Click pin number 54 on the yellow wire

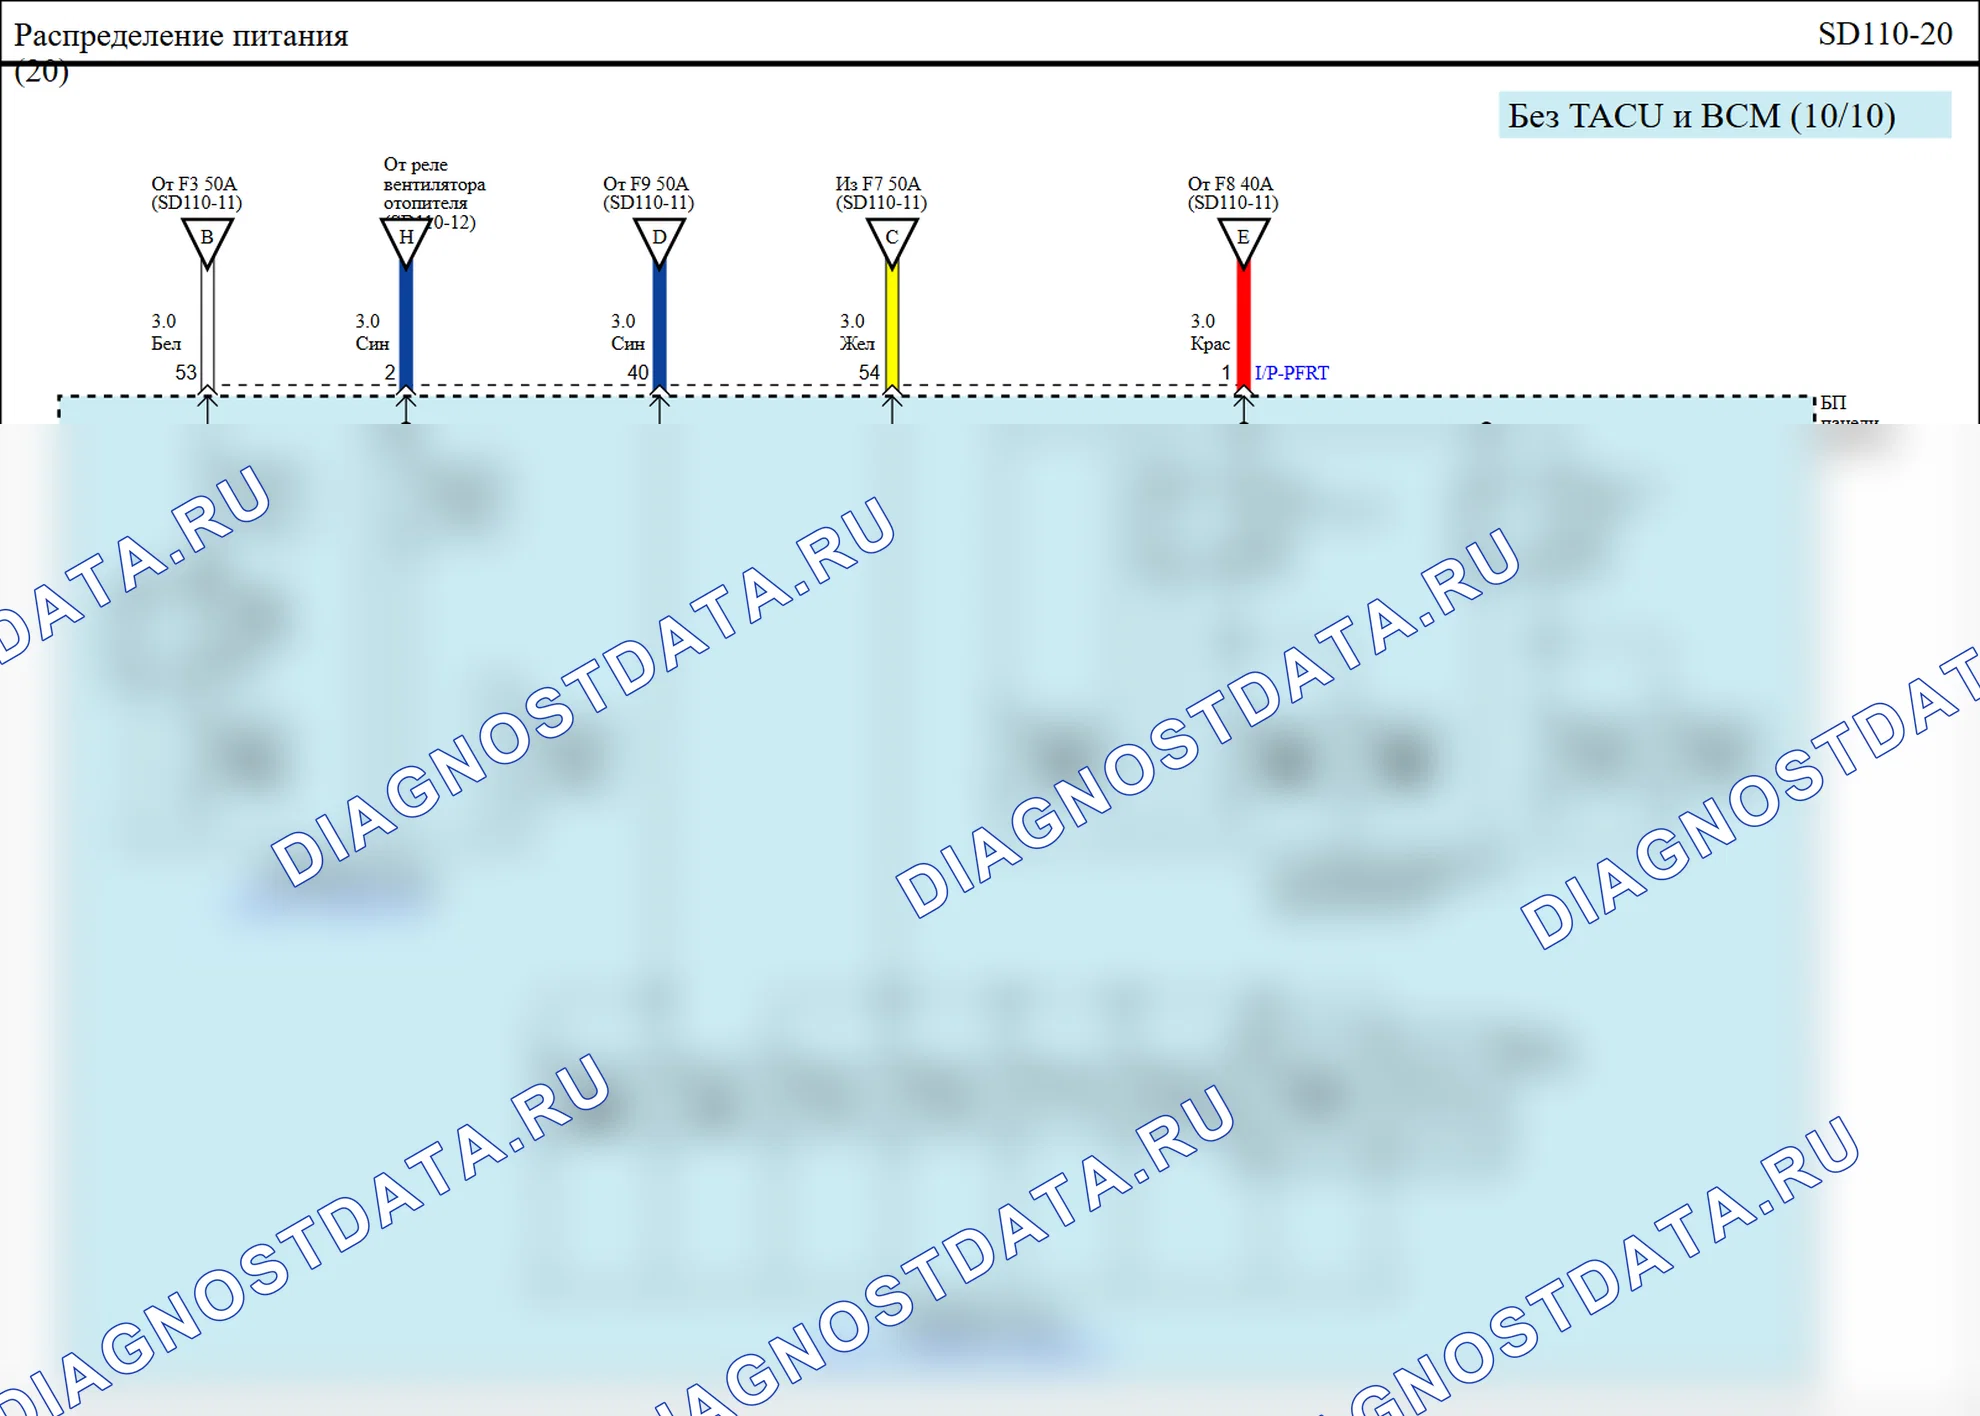click(869, 373)
